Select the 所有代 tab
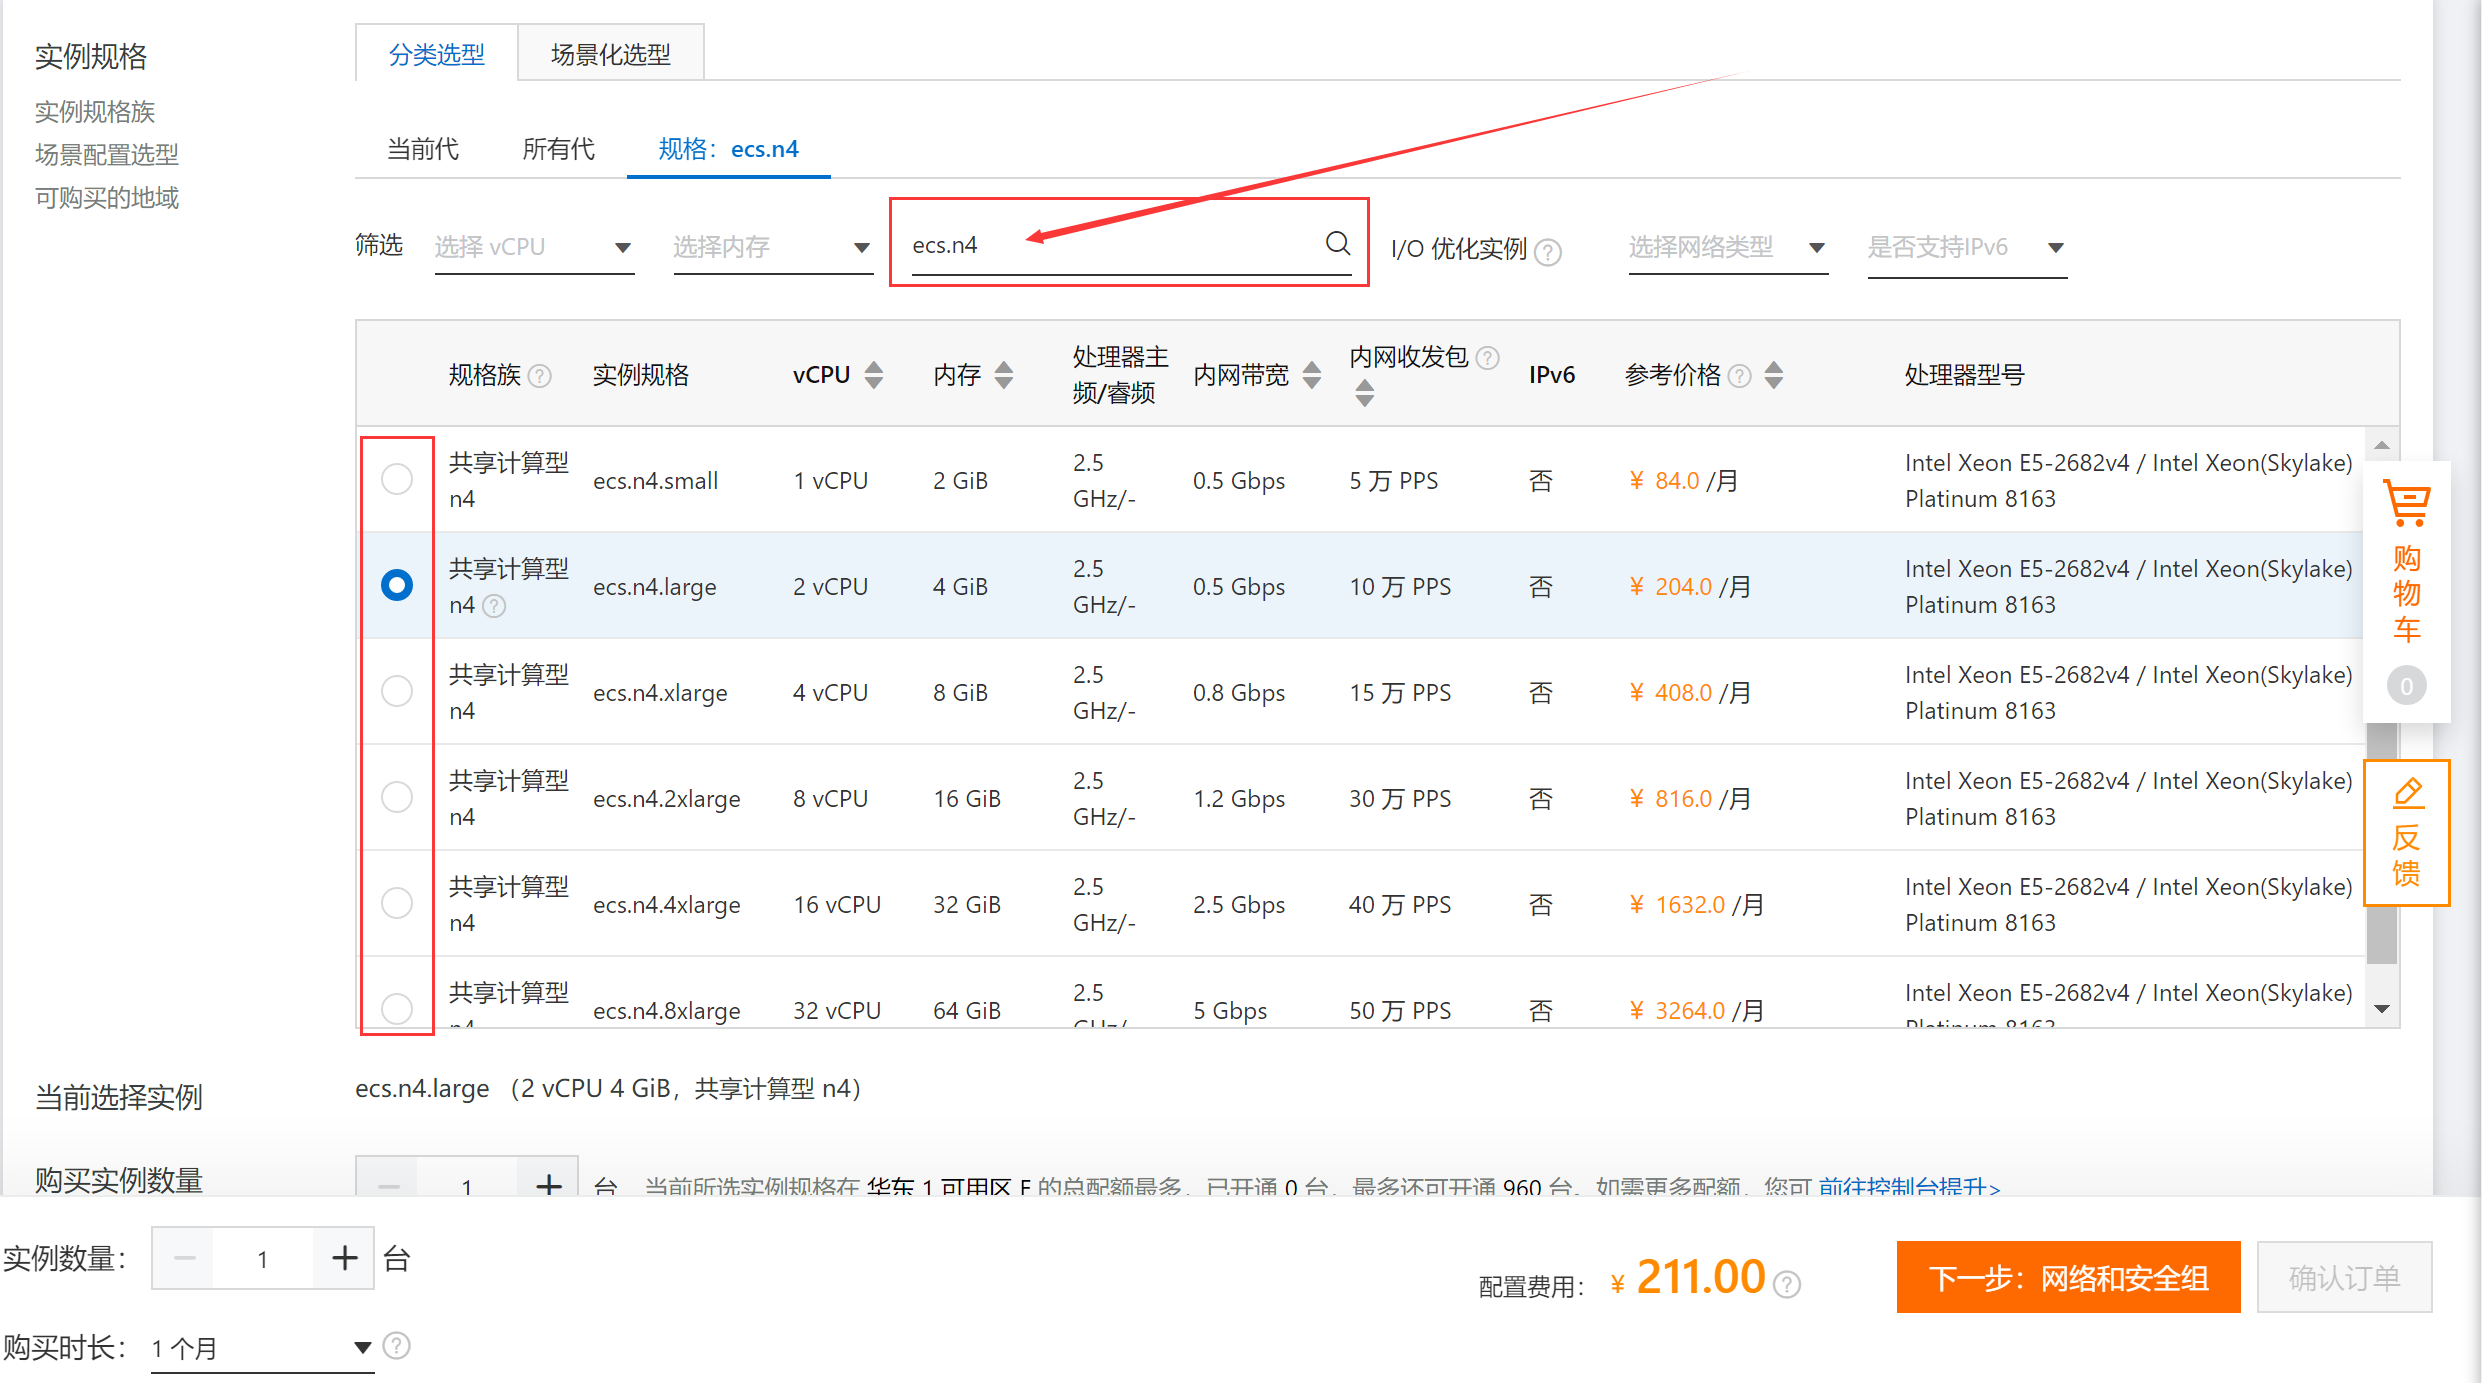 (558, 149)
